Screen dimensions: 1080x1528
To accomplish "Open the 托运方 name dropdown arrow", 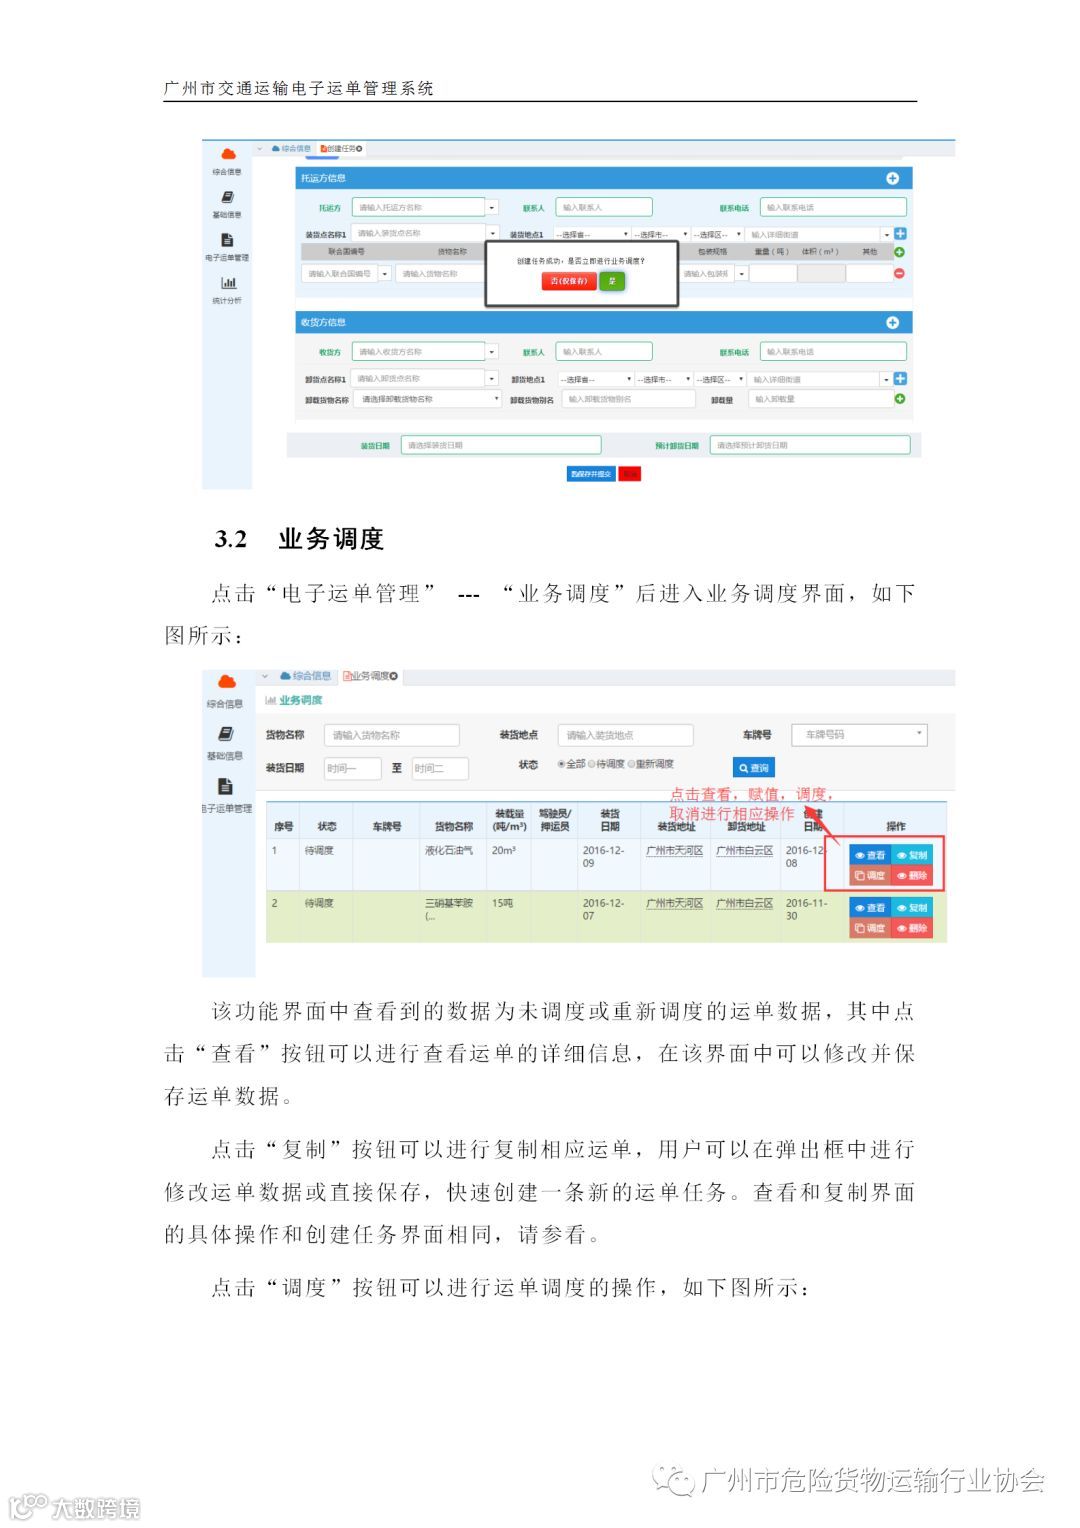I will (492, 208).
